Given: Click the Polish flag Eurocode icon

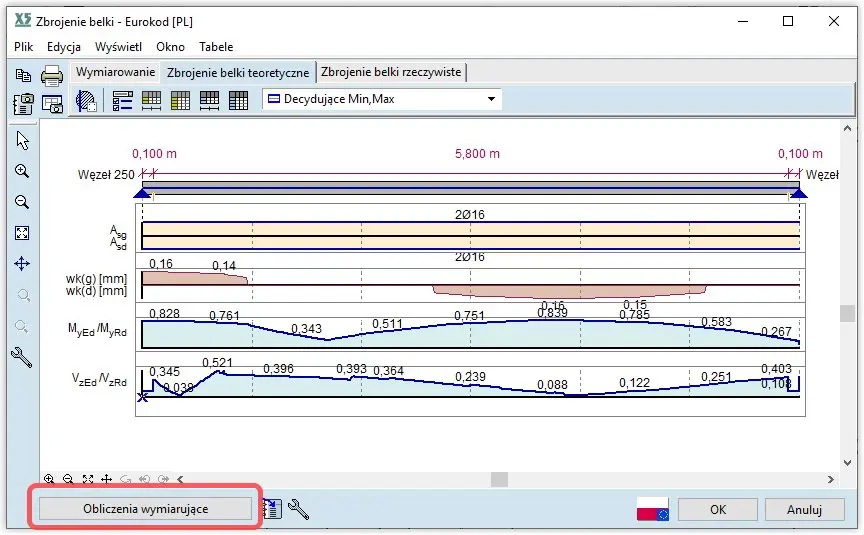Looking at the screenshot, I should pyautogui.click(x=653, y=509).
